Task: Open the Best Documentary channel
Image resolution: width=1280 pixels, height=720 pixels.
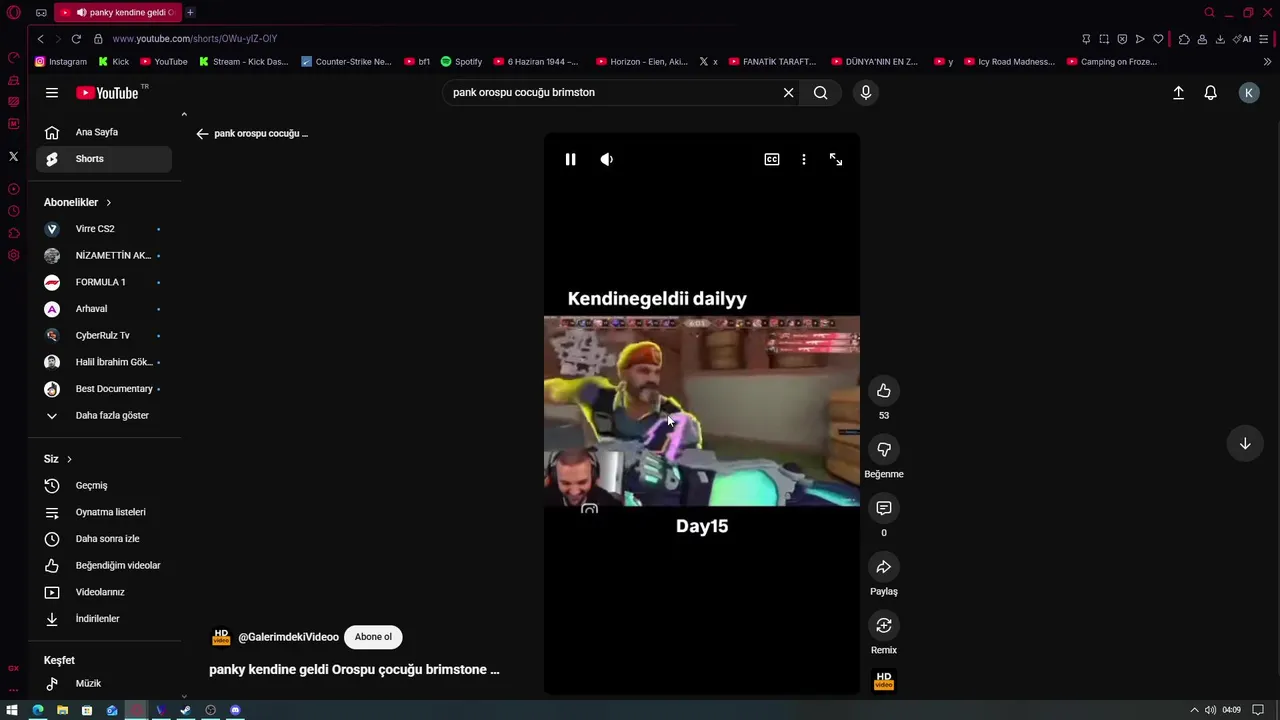Action: 104,389
